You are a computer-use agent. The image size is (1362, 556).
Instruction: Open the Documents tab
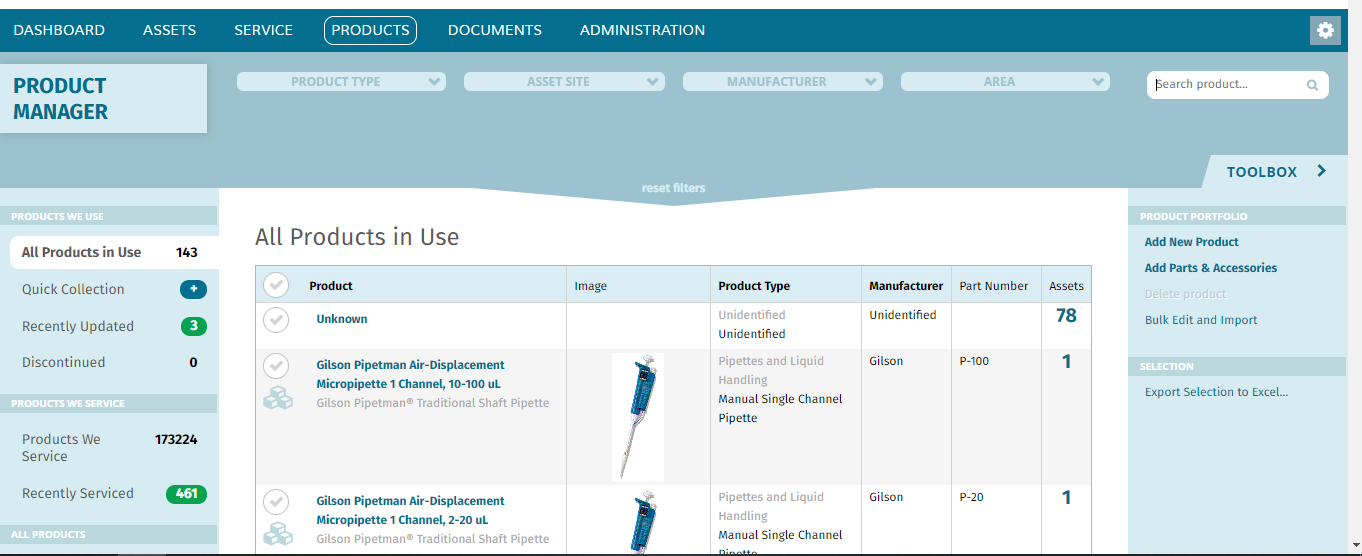[x=495, y=30]
